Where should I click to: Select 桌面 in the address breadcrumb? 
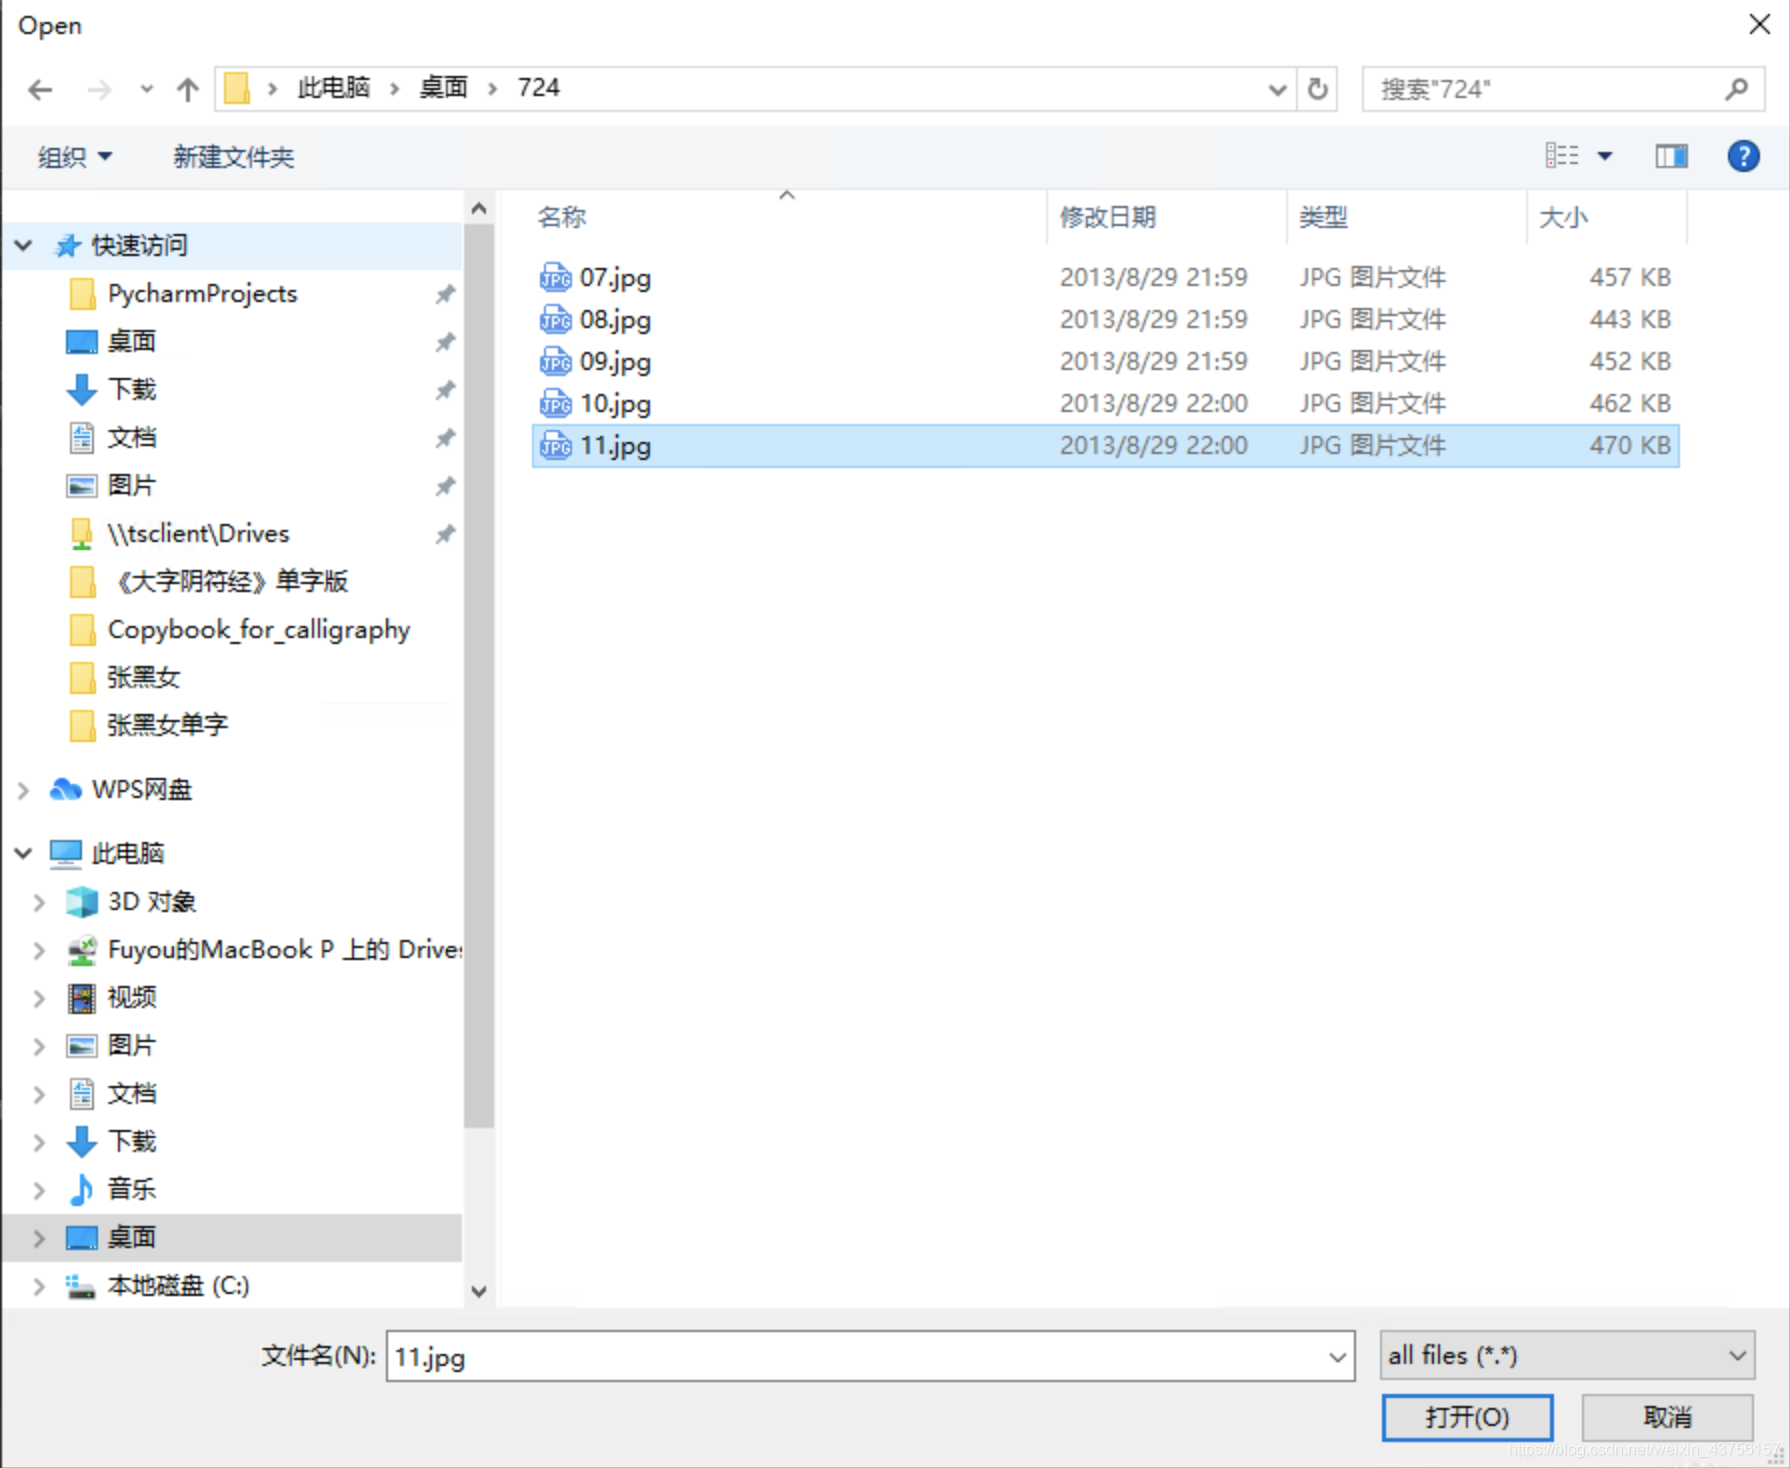click(443, 88)
